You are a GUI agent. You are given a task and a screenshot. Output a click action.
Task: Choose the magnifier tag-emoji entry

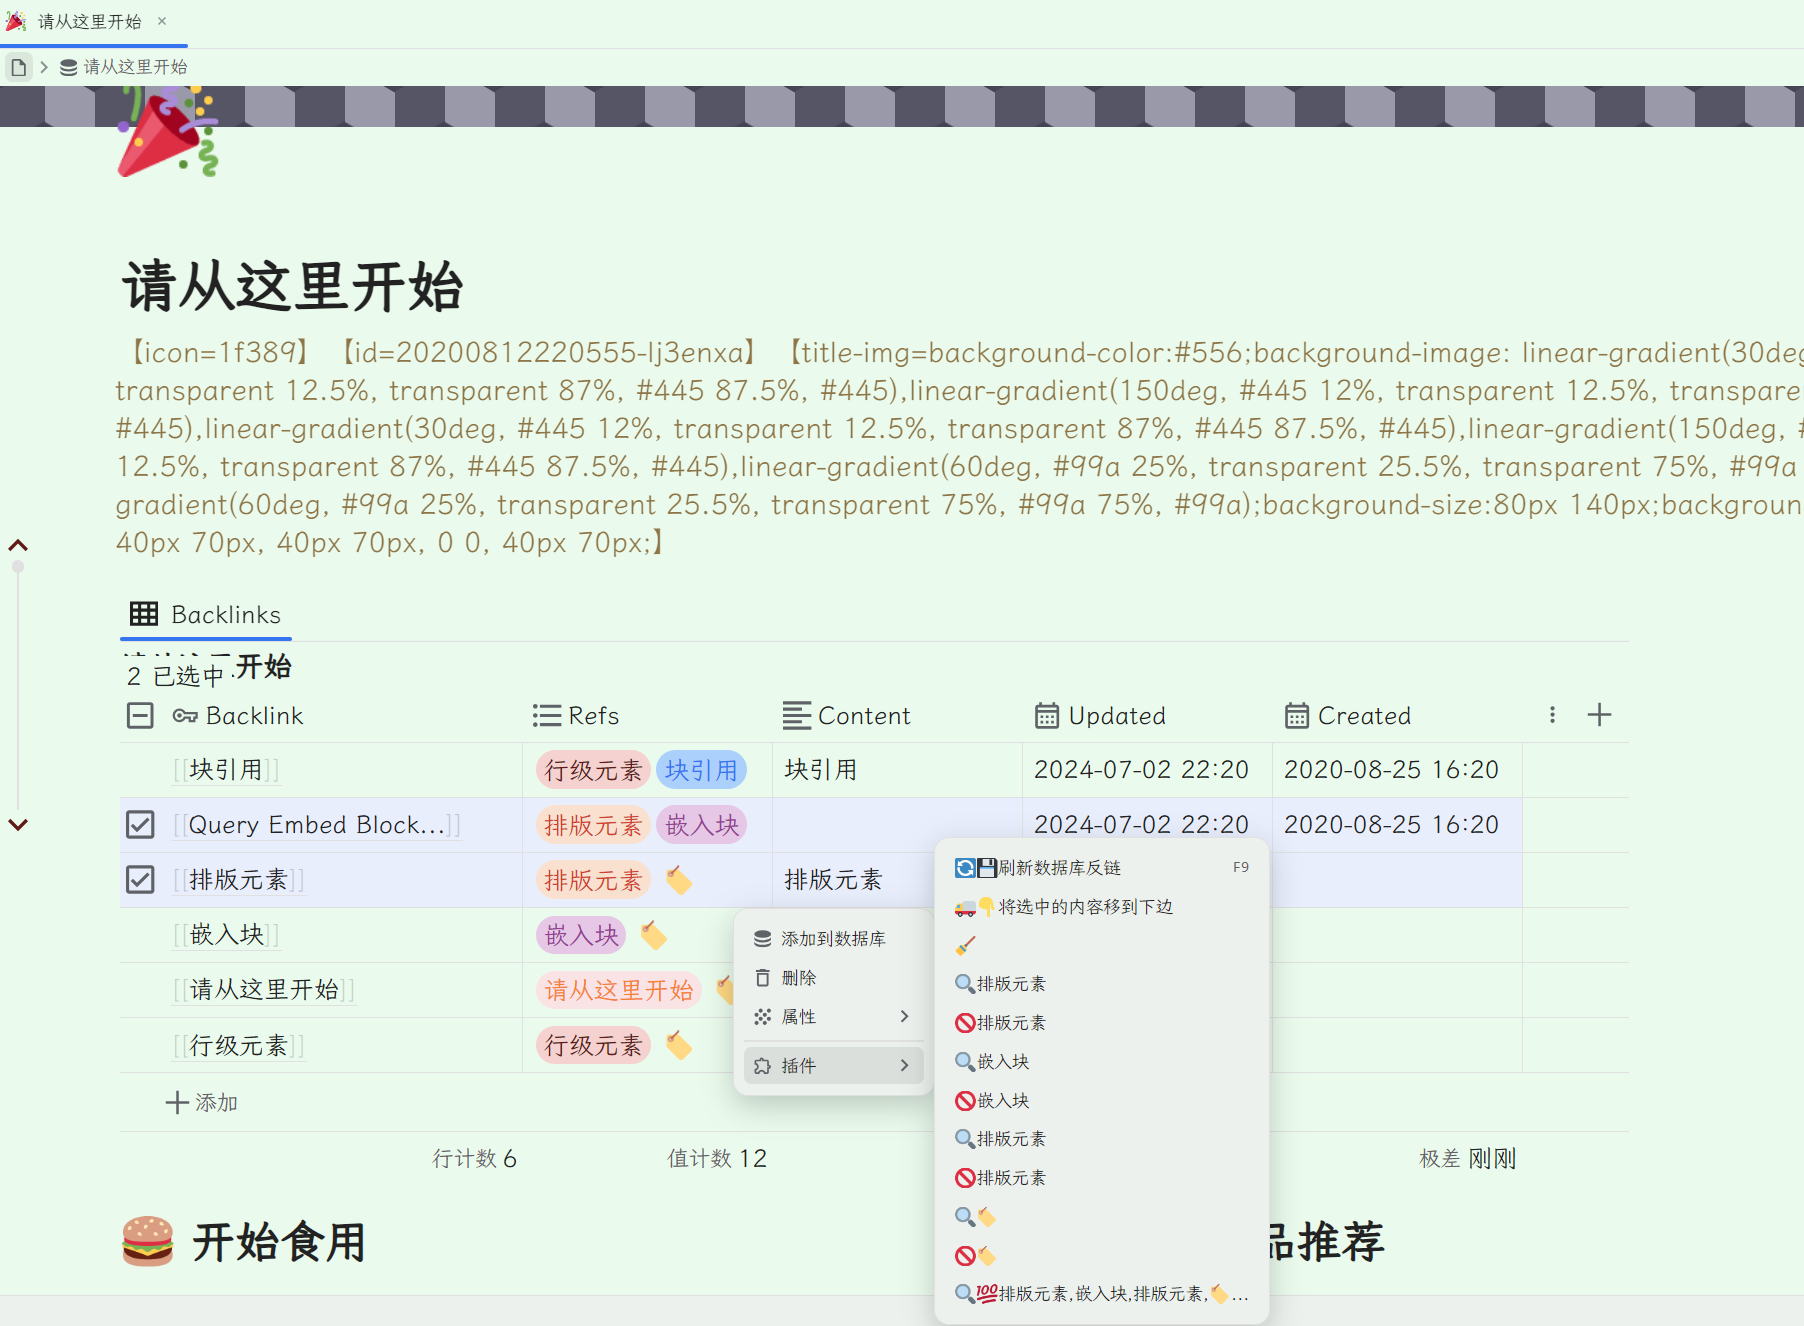[1102, 1217]
